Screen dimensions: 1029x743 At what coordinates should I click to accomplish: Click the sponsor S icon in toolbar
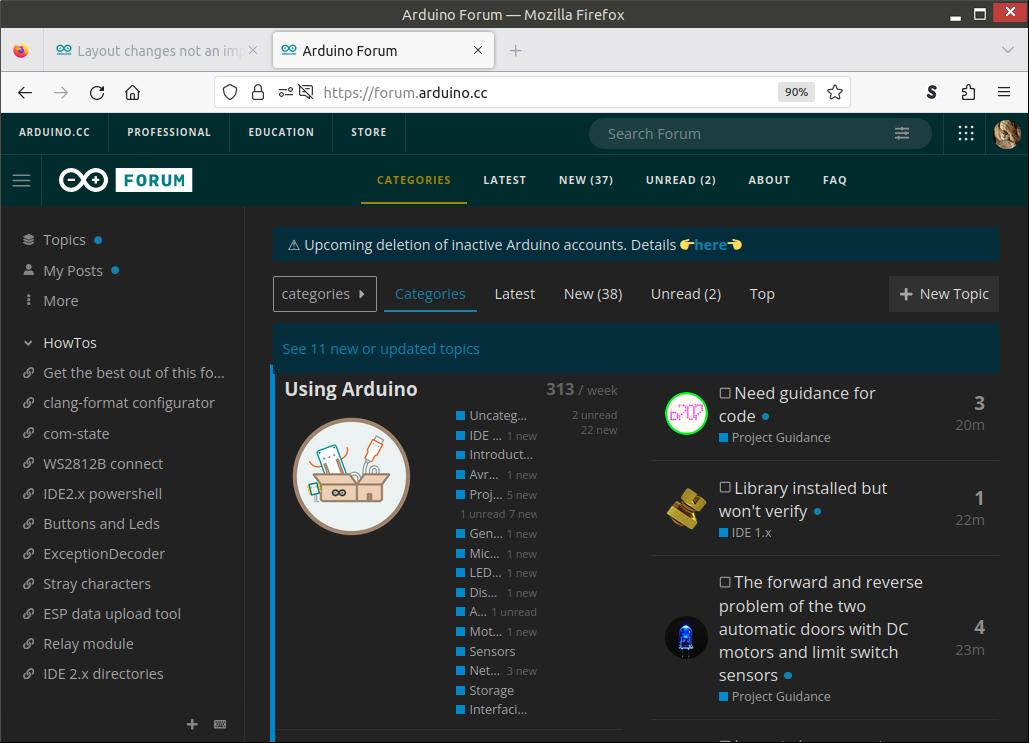point(931,92)
